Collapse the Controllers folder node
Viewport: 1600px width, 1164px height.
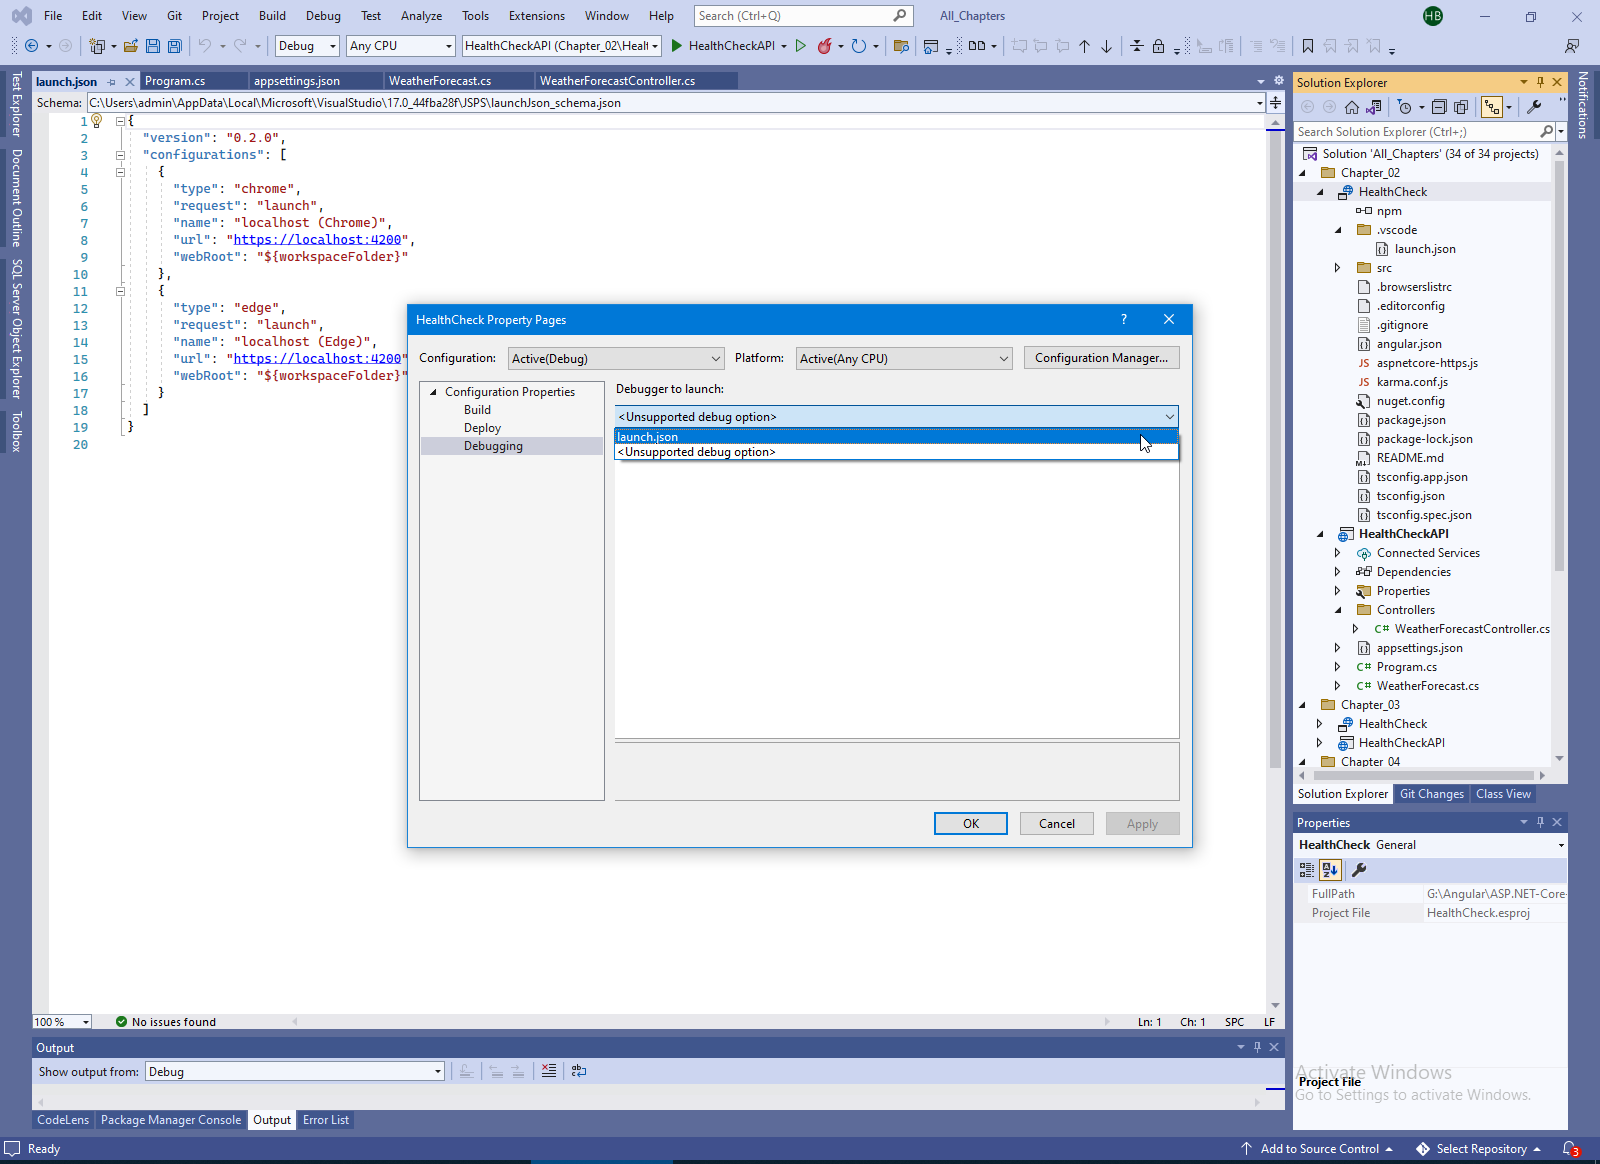point(1338,610)
